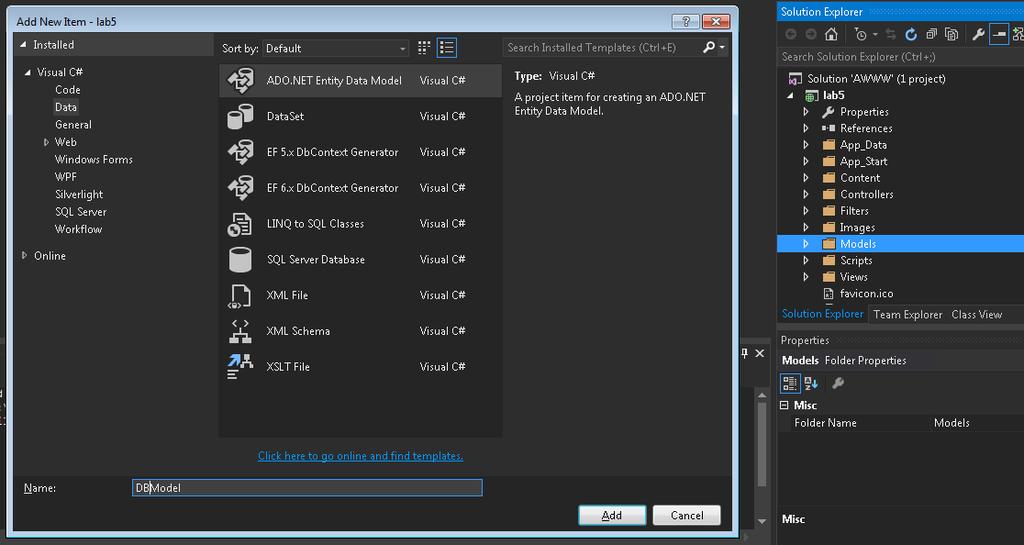Select ADO.NET Entity Data Model template
This screenshot has height=545, width=1024.
[360, 80]
